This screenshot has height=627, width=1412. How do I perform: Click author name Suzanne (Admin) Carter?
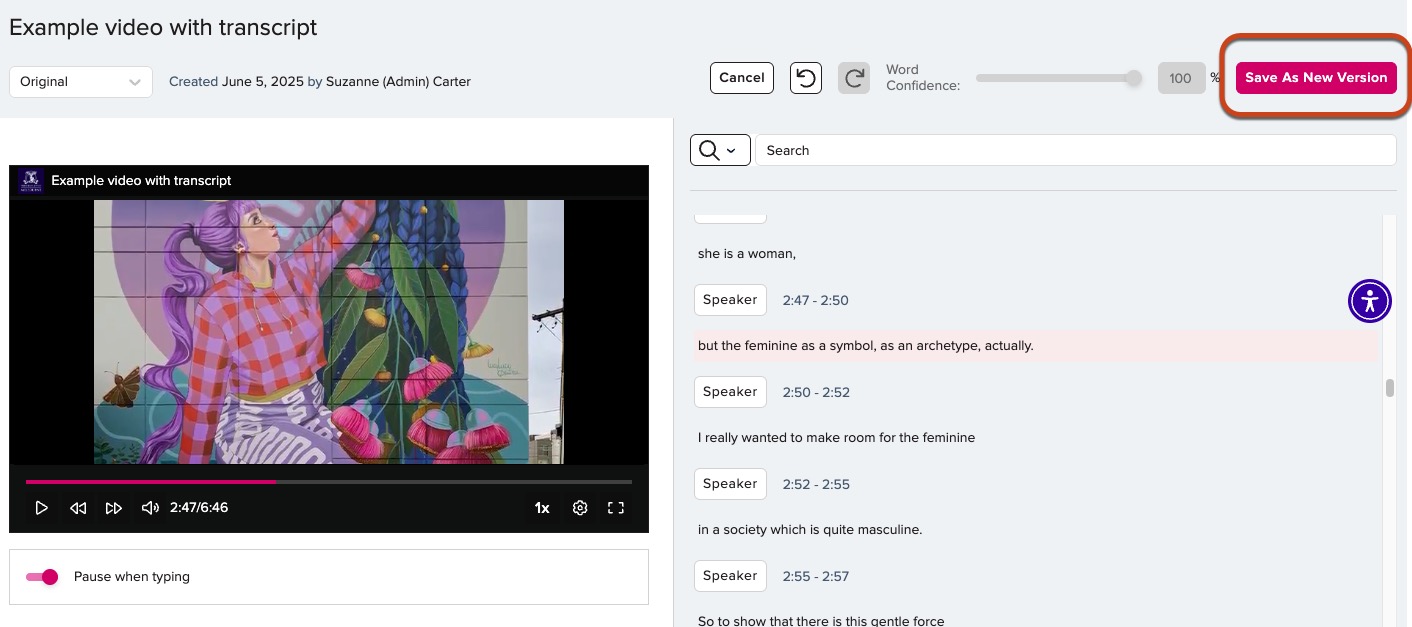coord(398,82)
